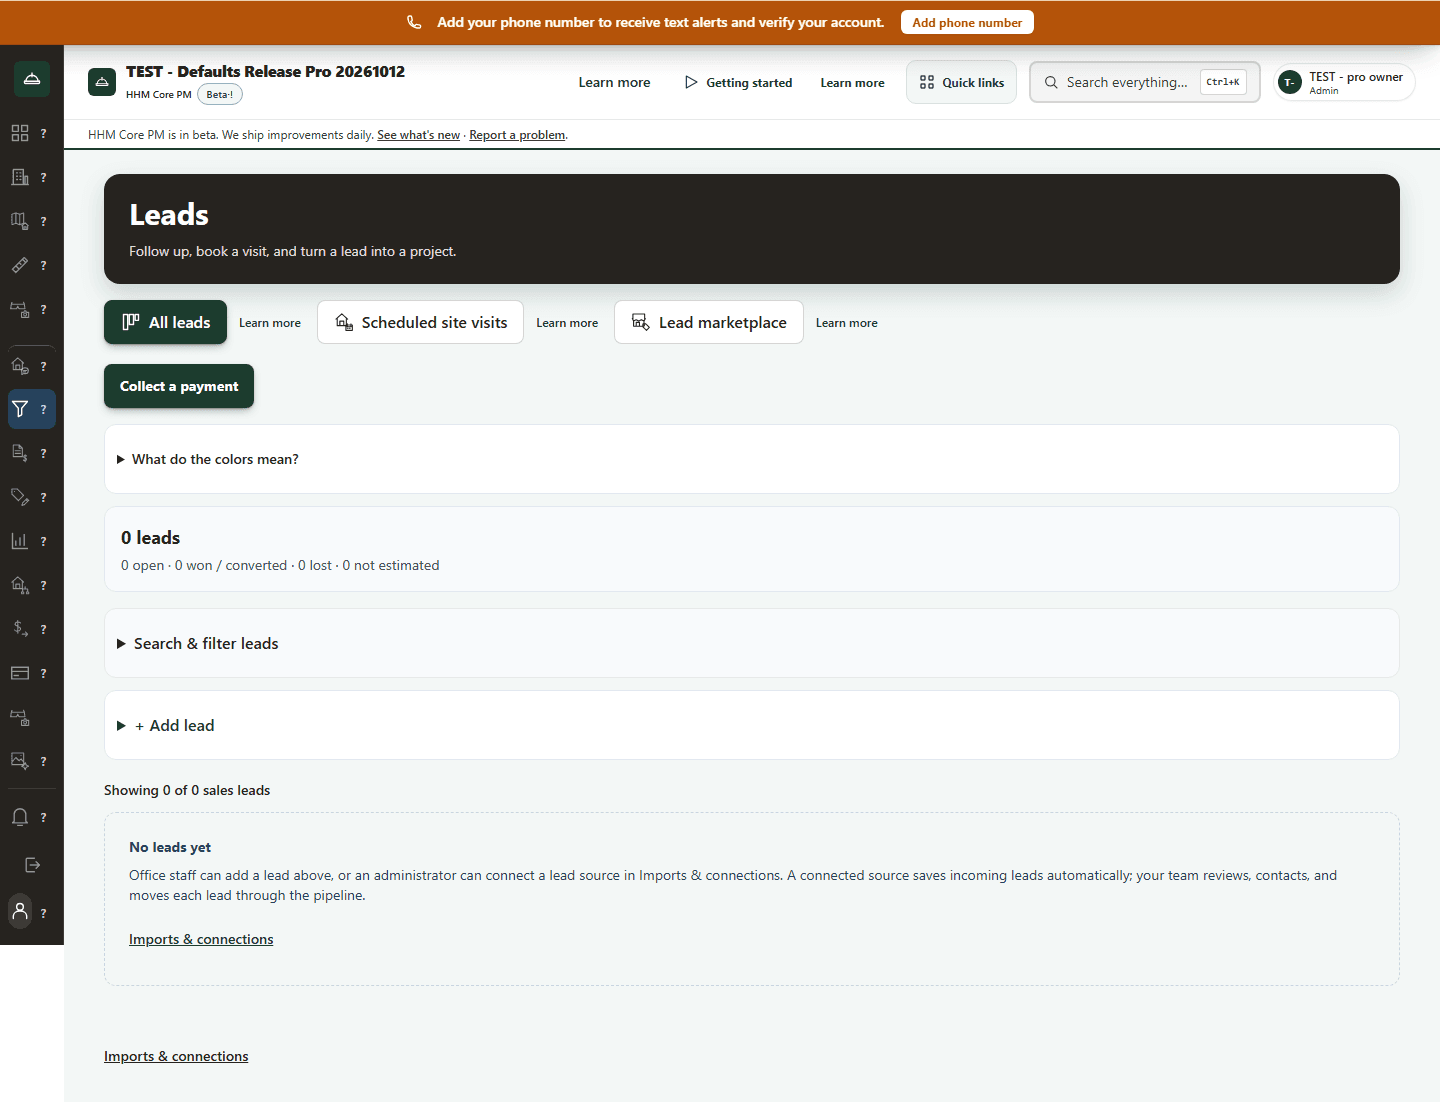The height and width of the screenshot is (1102, 1440).
Task: Switch to the Lead marketplace tab
Action: (x=708, y=322)
